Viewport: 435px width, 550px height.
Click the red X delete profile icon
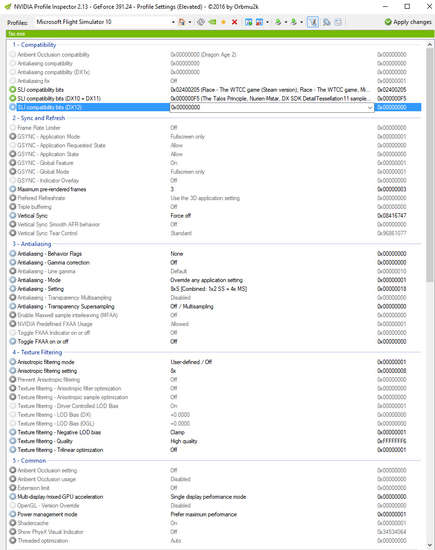click(x=234, y=22)
